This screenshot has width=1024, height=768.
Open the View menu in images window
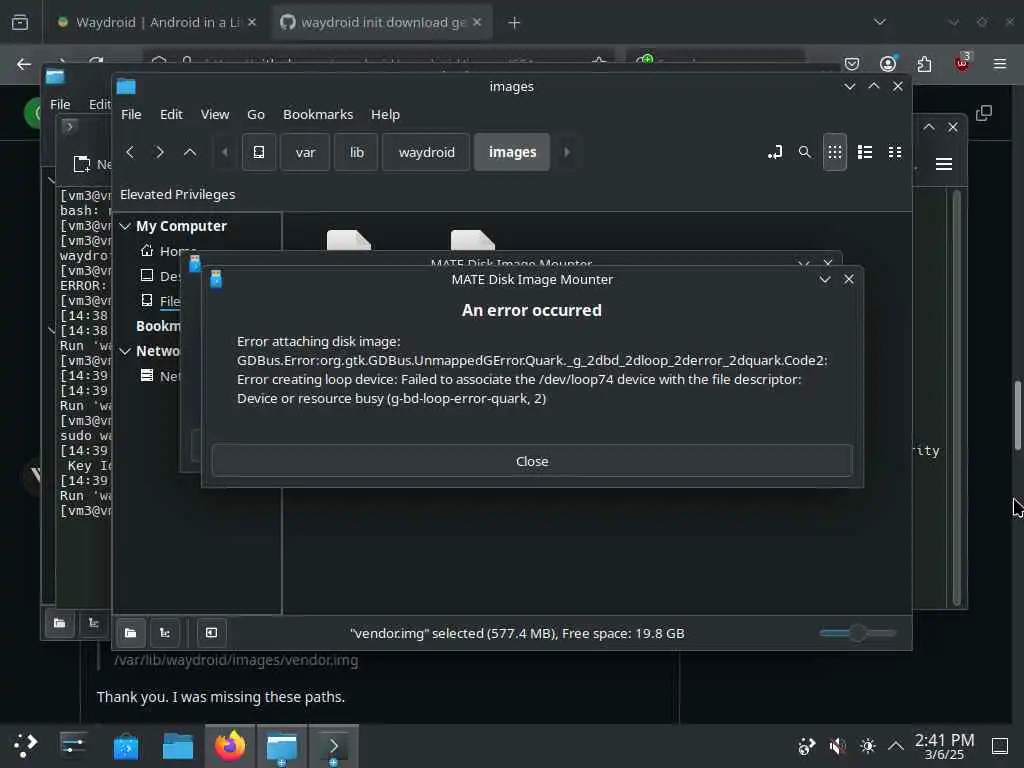tap(215, 114)
